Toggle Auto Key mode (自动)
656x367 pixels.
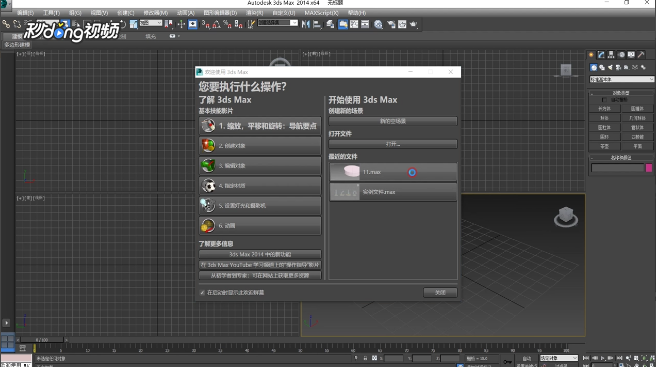pyautogui.click(x=527, y=358)
